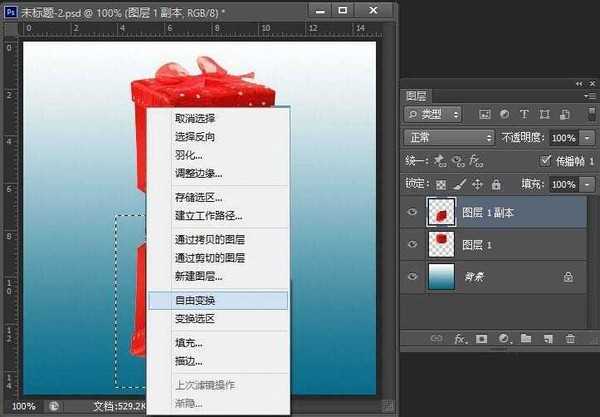The width and height of the screenshot is (600, 417).
Task: Switch to 图层 panel tab
Action: [416, 96]
